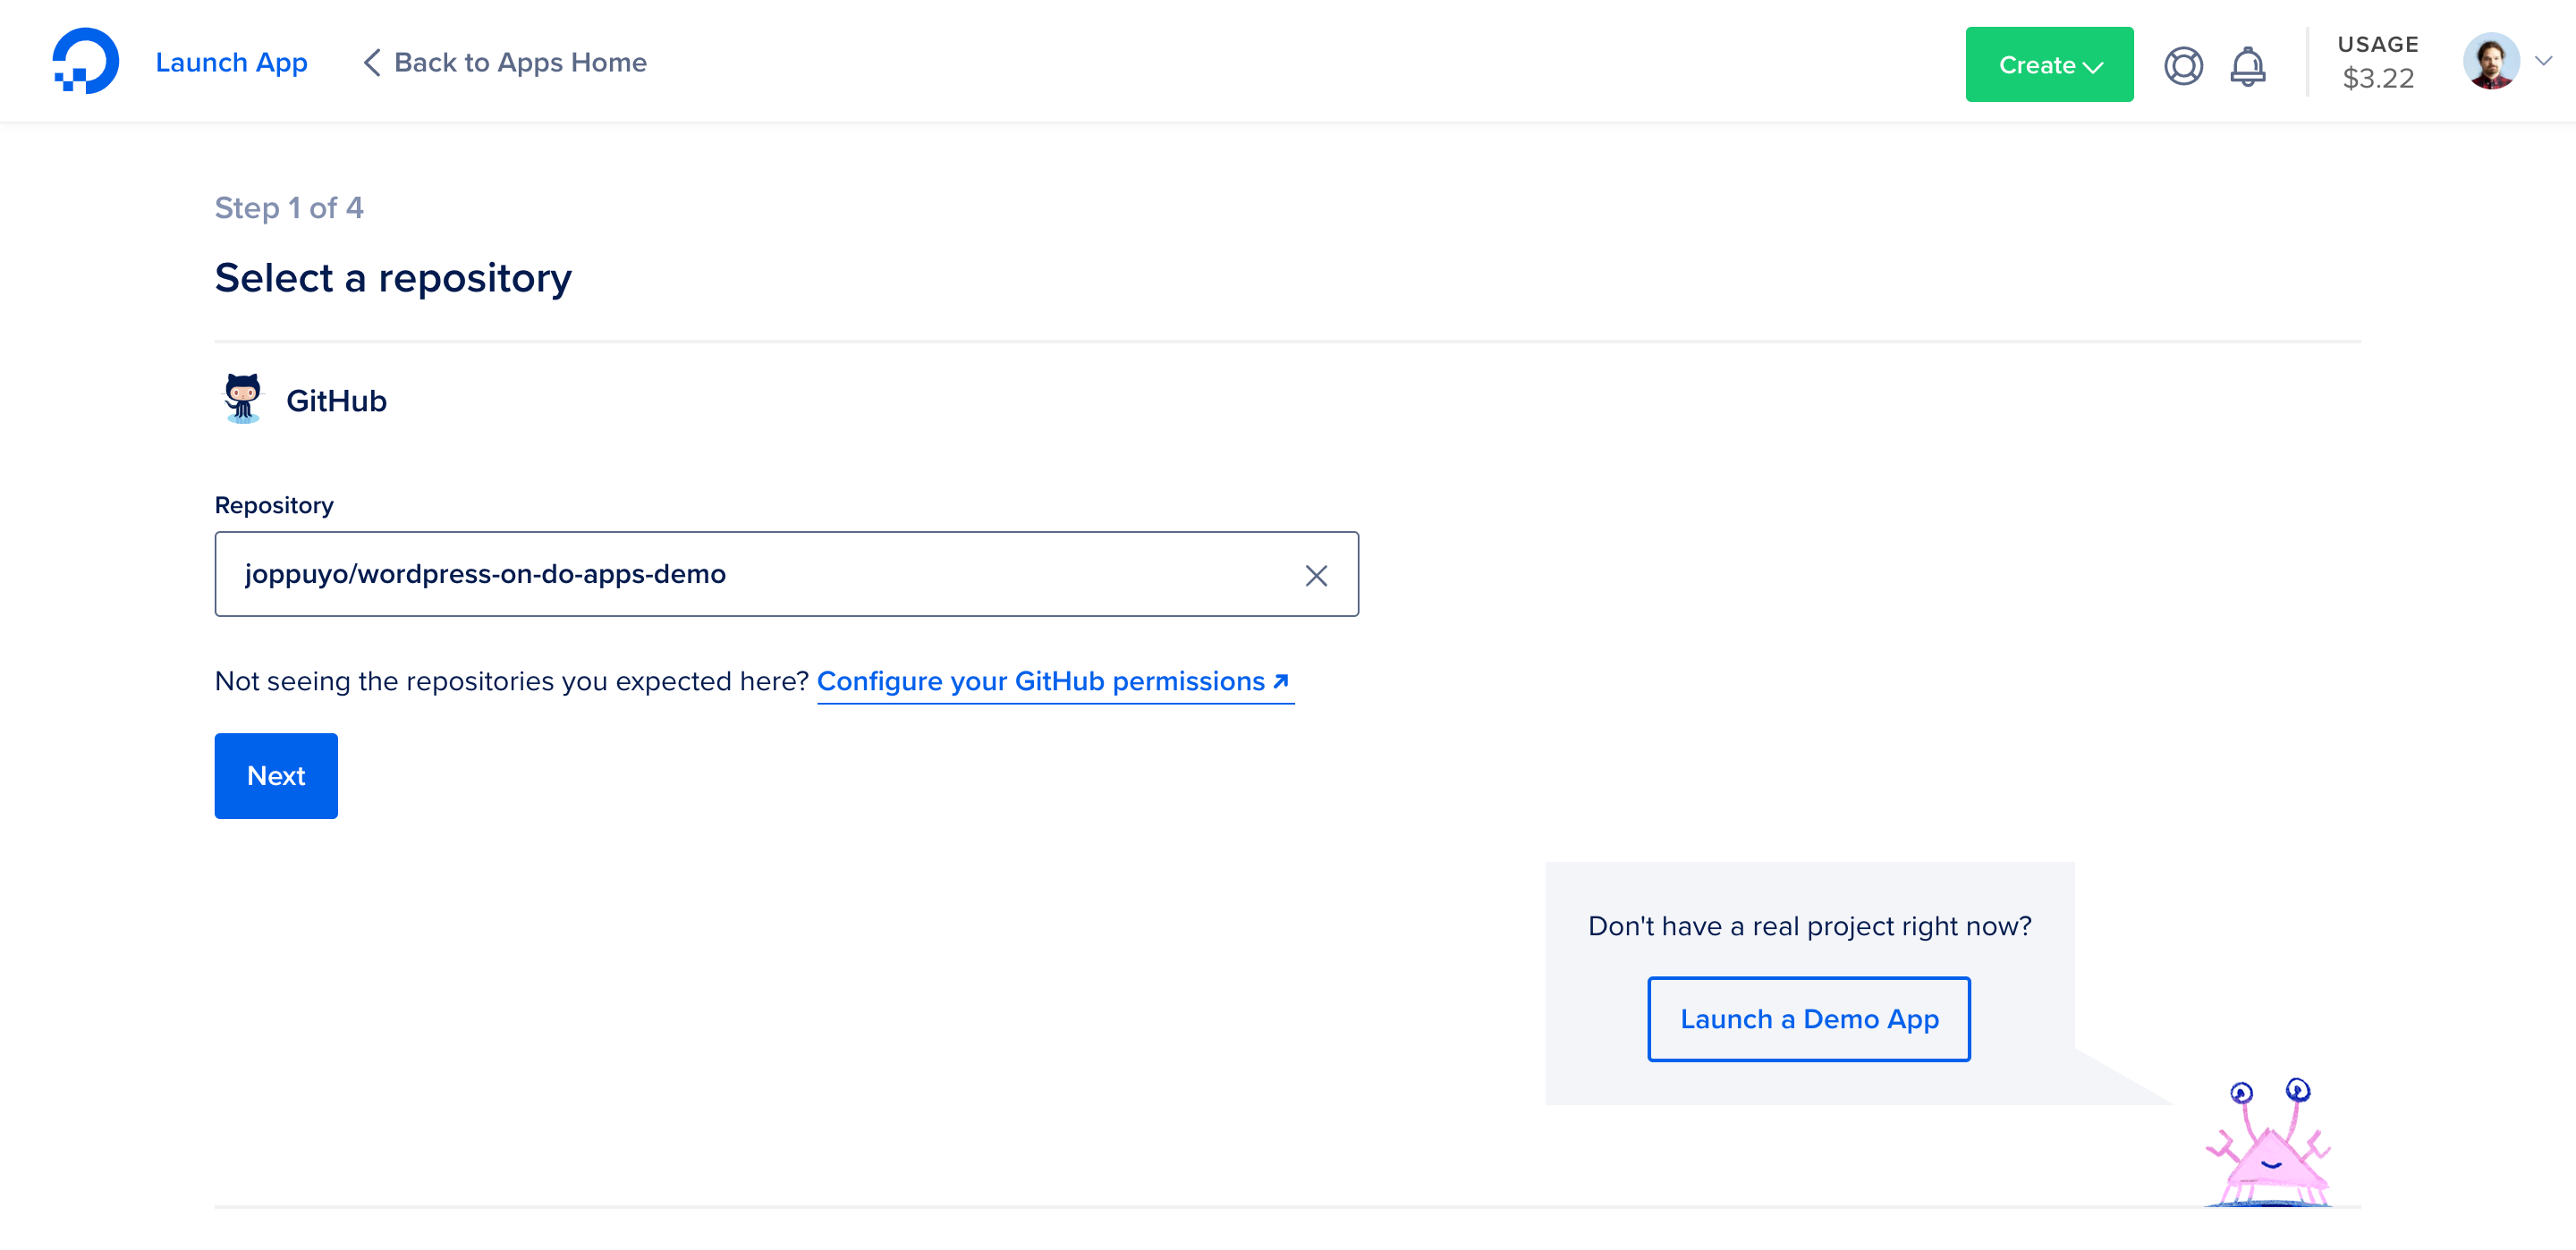The height and width of the screenshot is (1250, 2576).
Task: Click the GitHub Octocat icon
Action: point(242,399)
